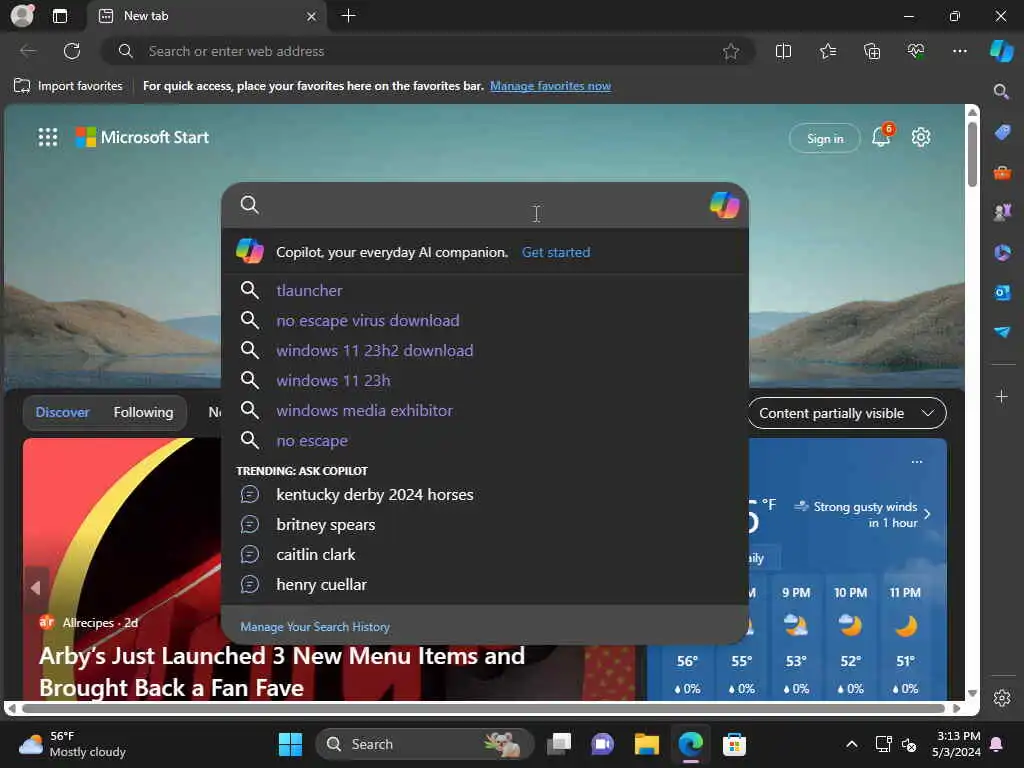
Task: Open Microsoft Store from the taskbar
Action: tap(734, 744)
